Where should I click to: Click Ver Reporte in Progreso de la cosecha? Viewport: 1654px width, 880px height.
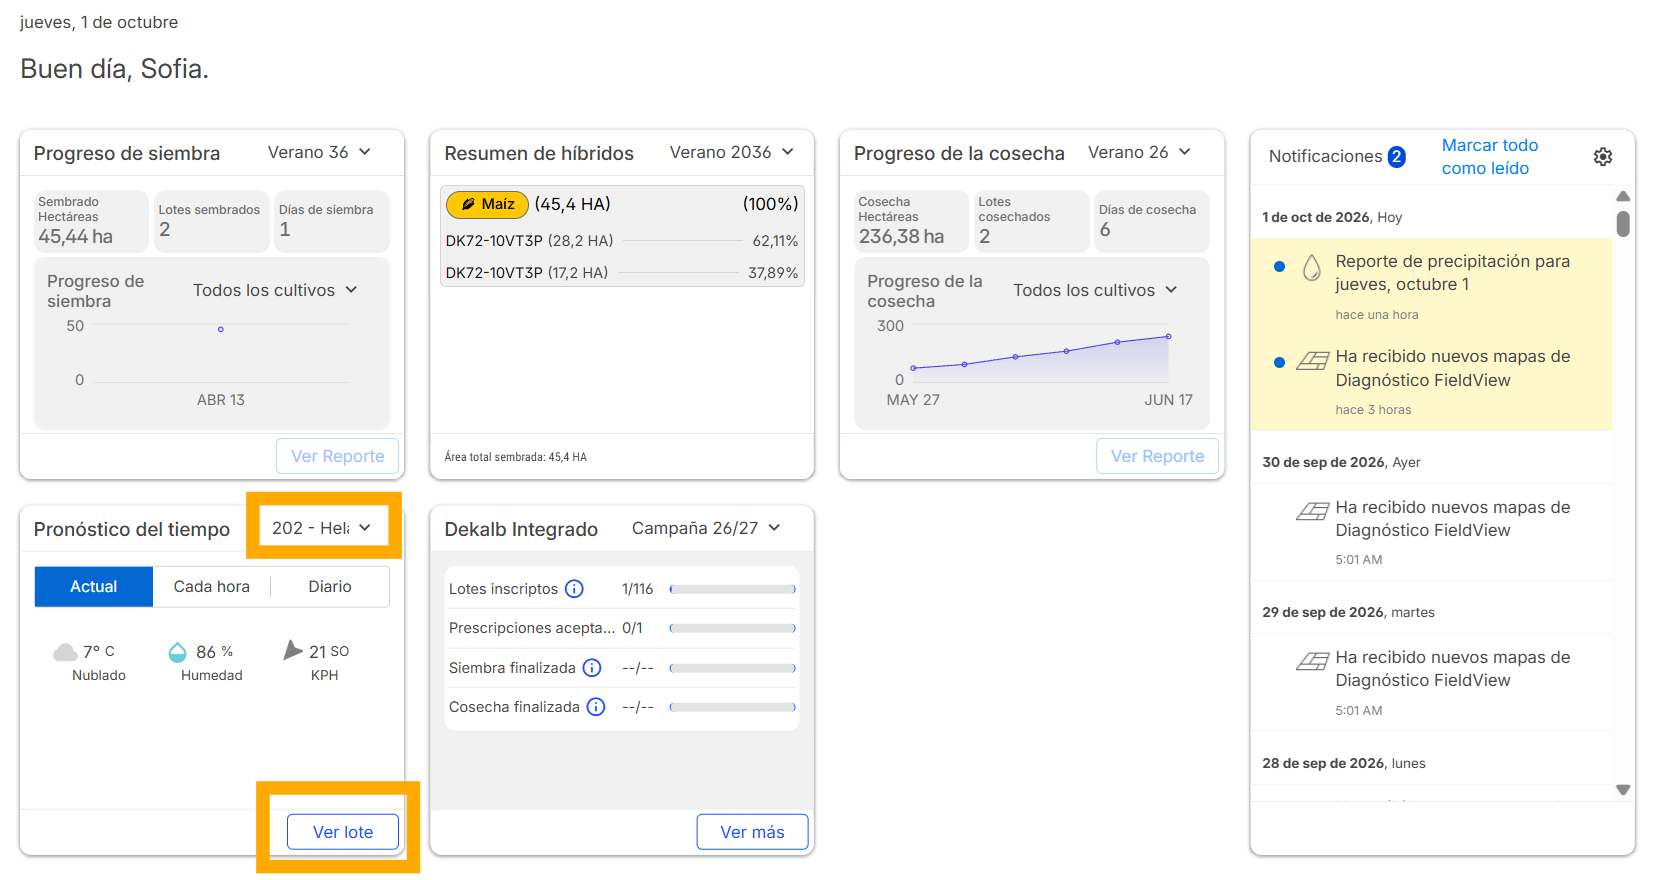click(x=1157, y=456)
